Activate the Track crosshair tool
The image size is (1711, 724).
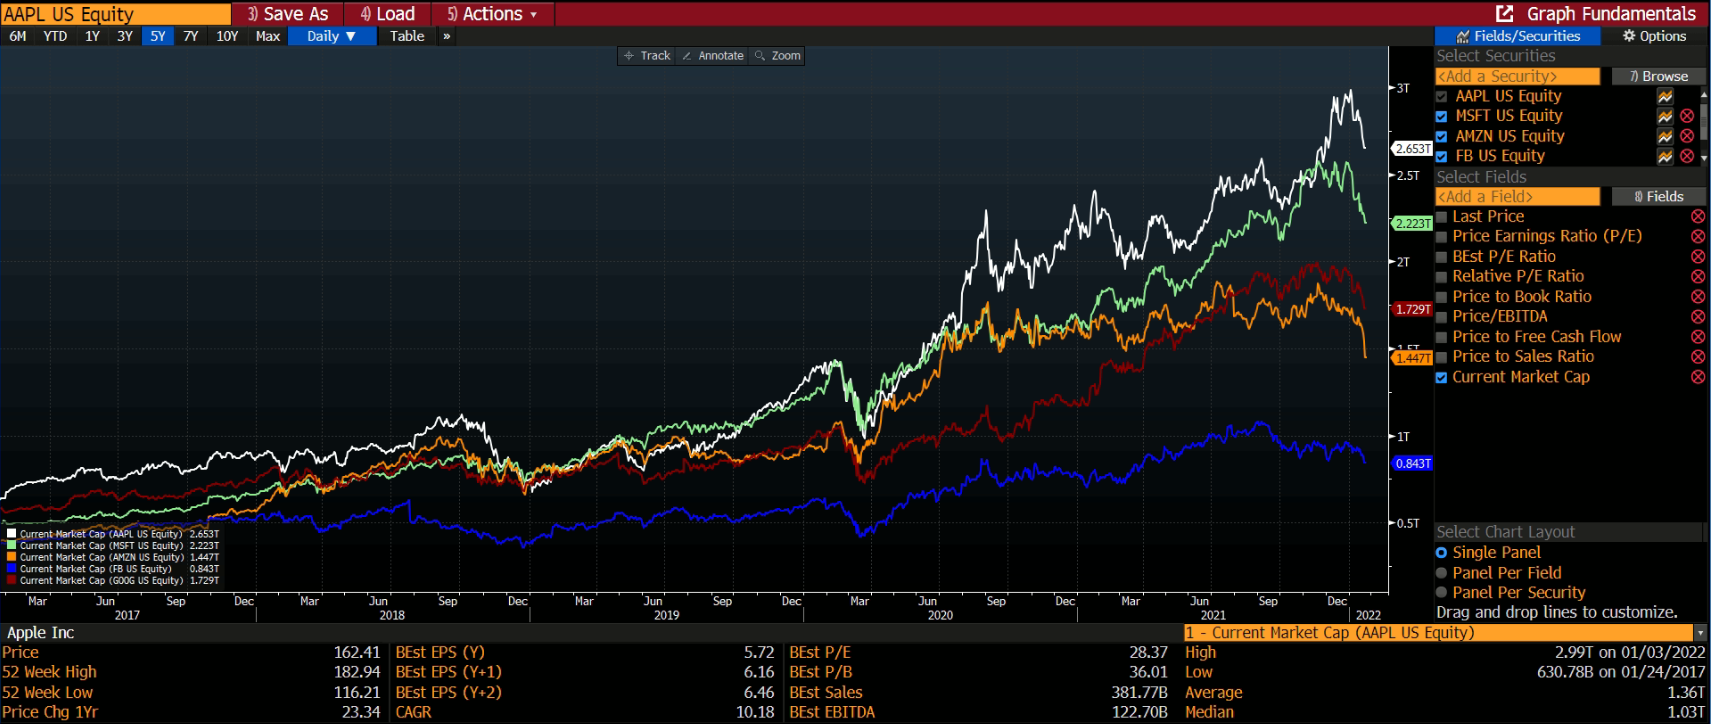tap(647, 56)
